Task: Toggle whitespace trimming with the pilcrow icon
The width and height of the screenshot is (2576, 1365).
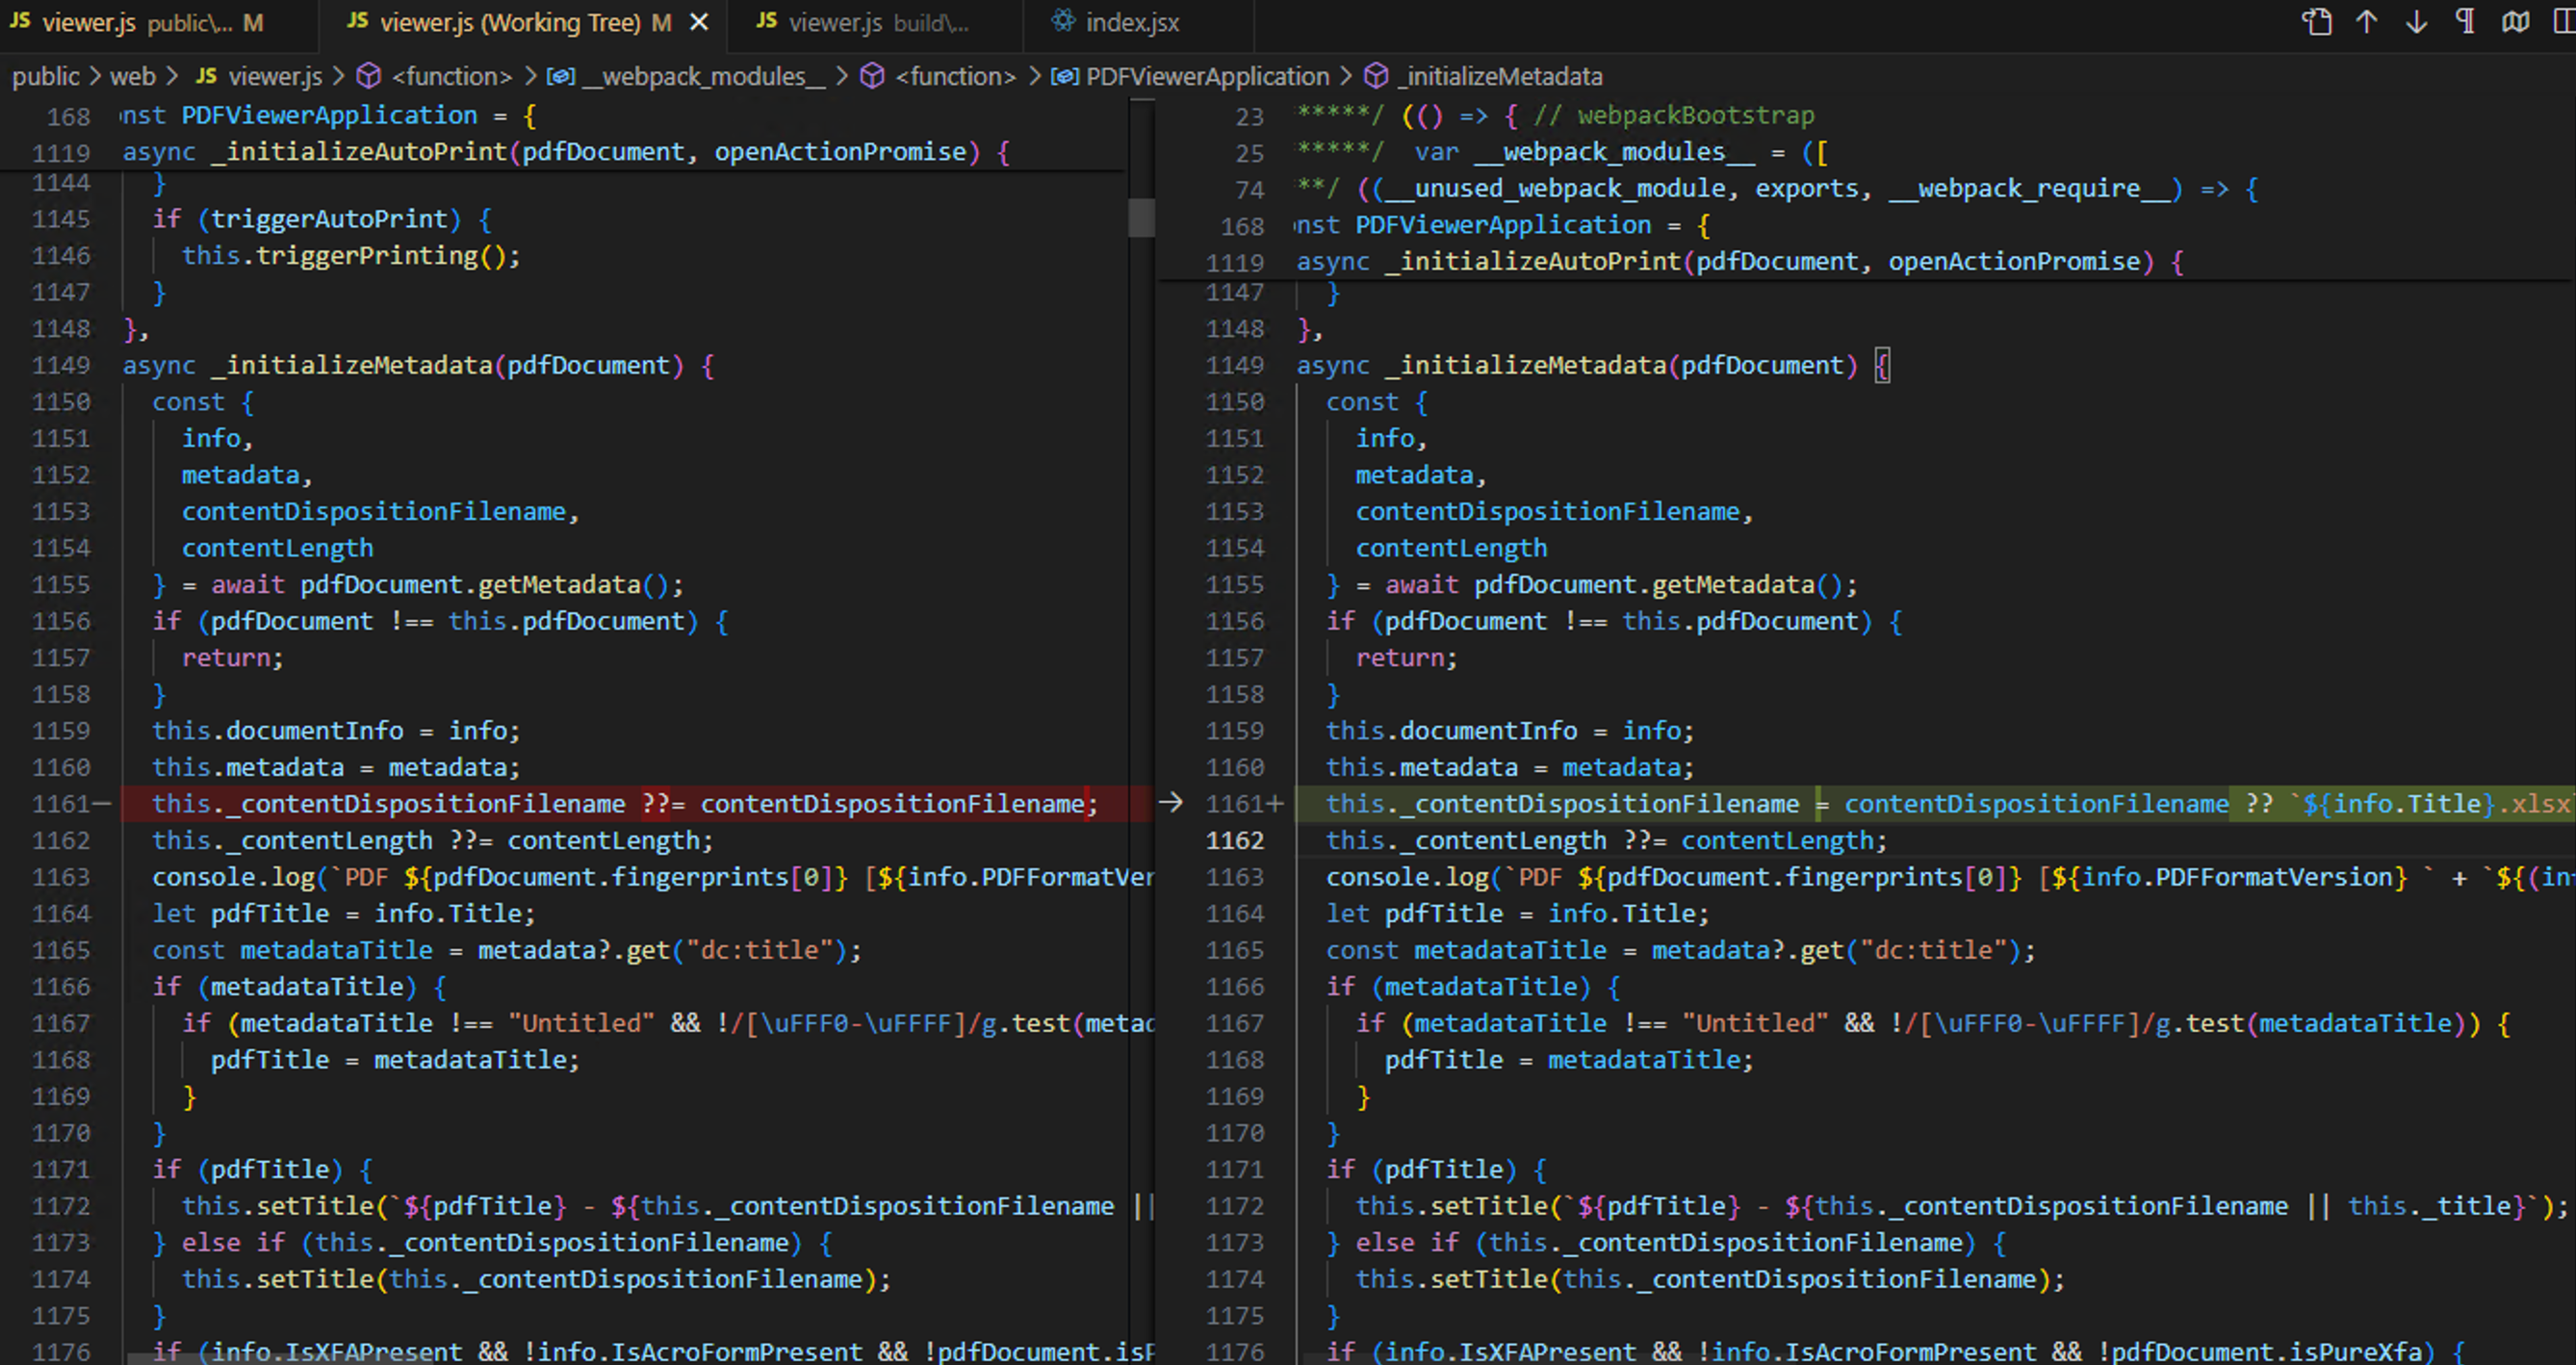Action: (x=2465, y=22)
